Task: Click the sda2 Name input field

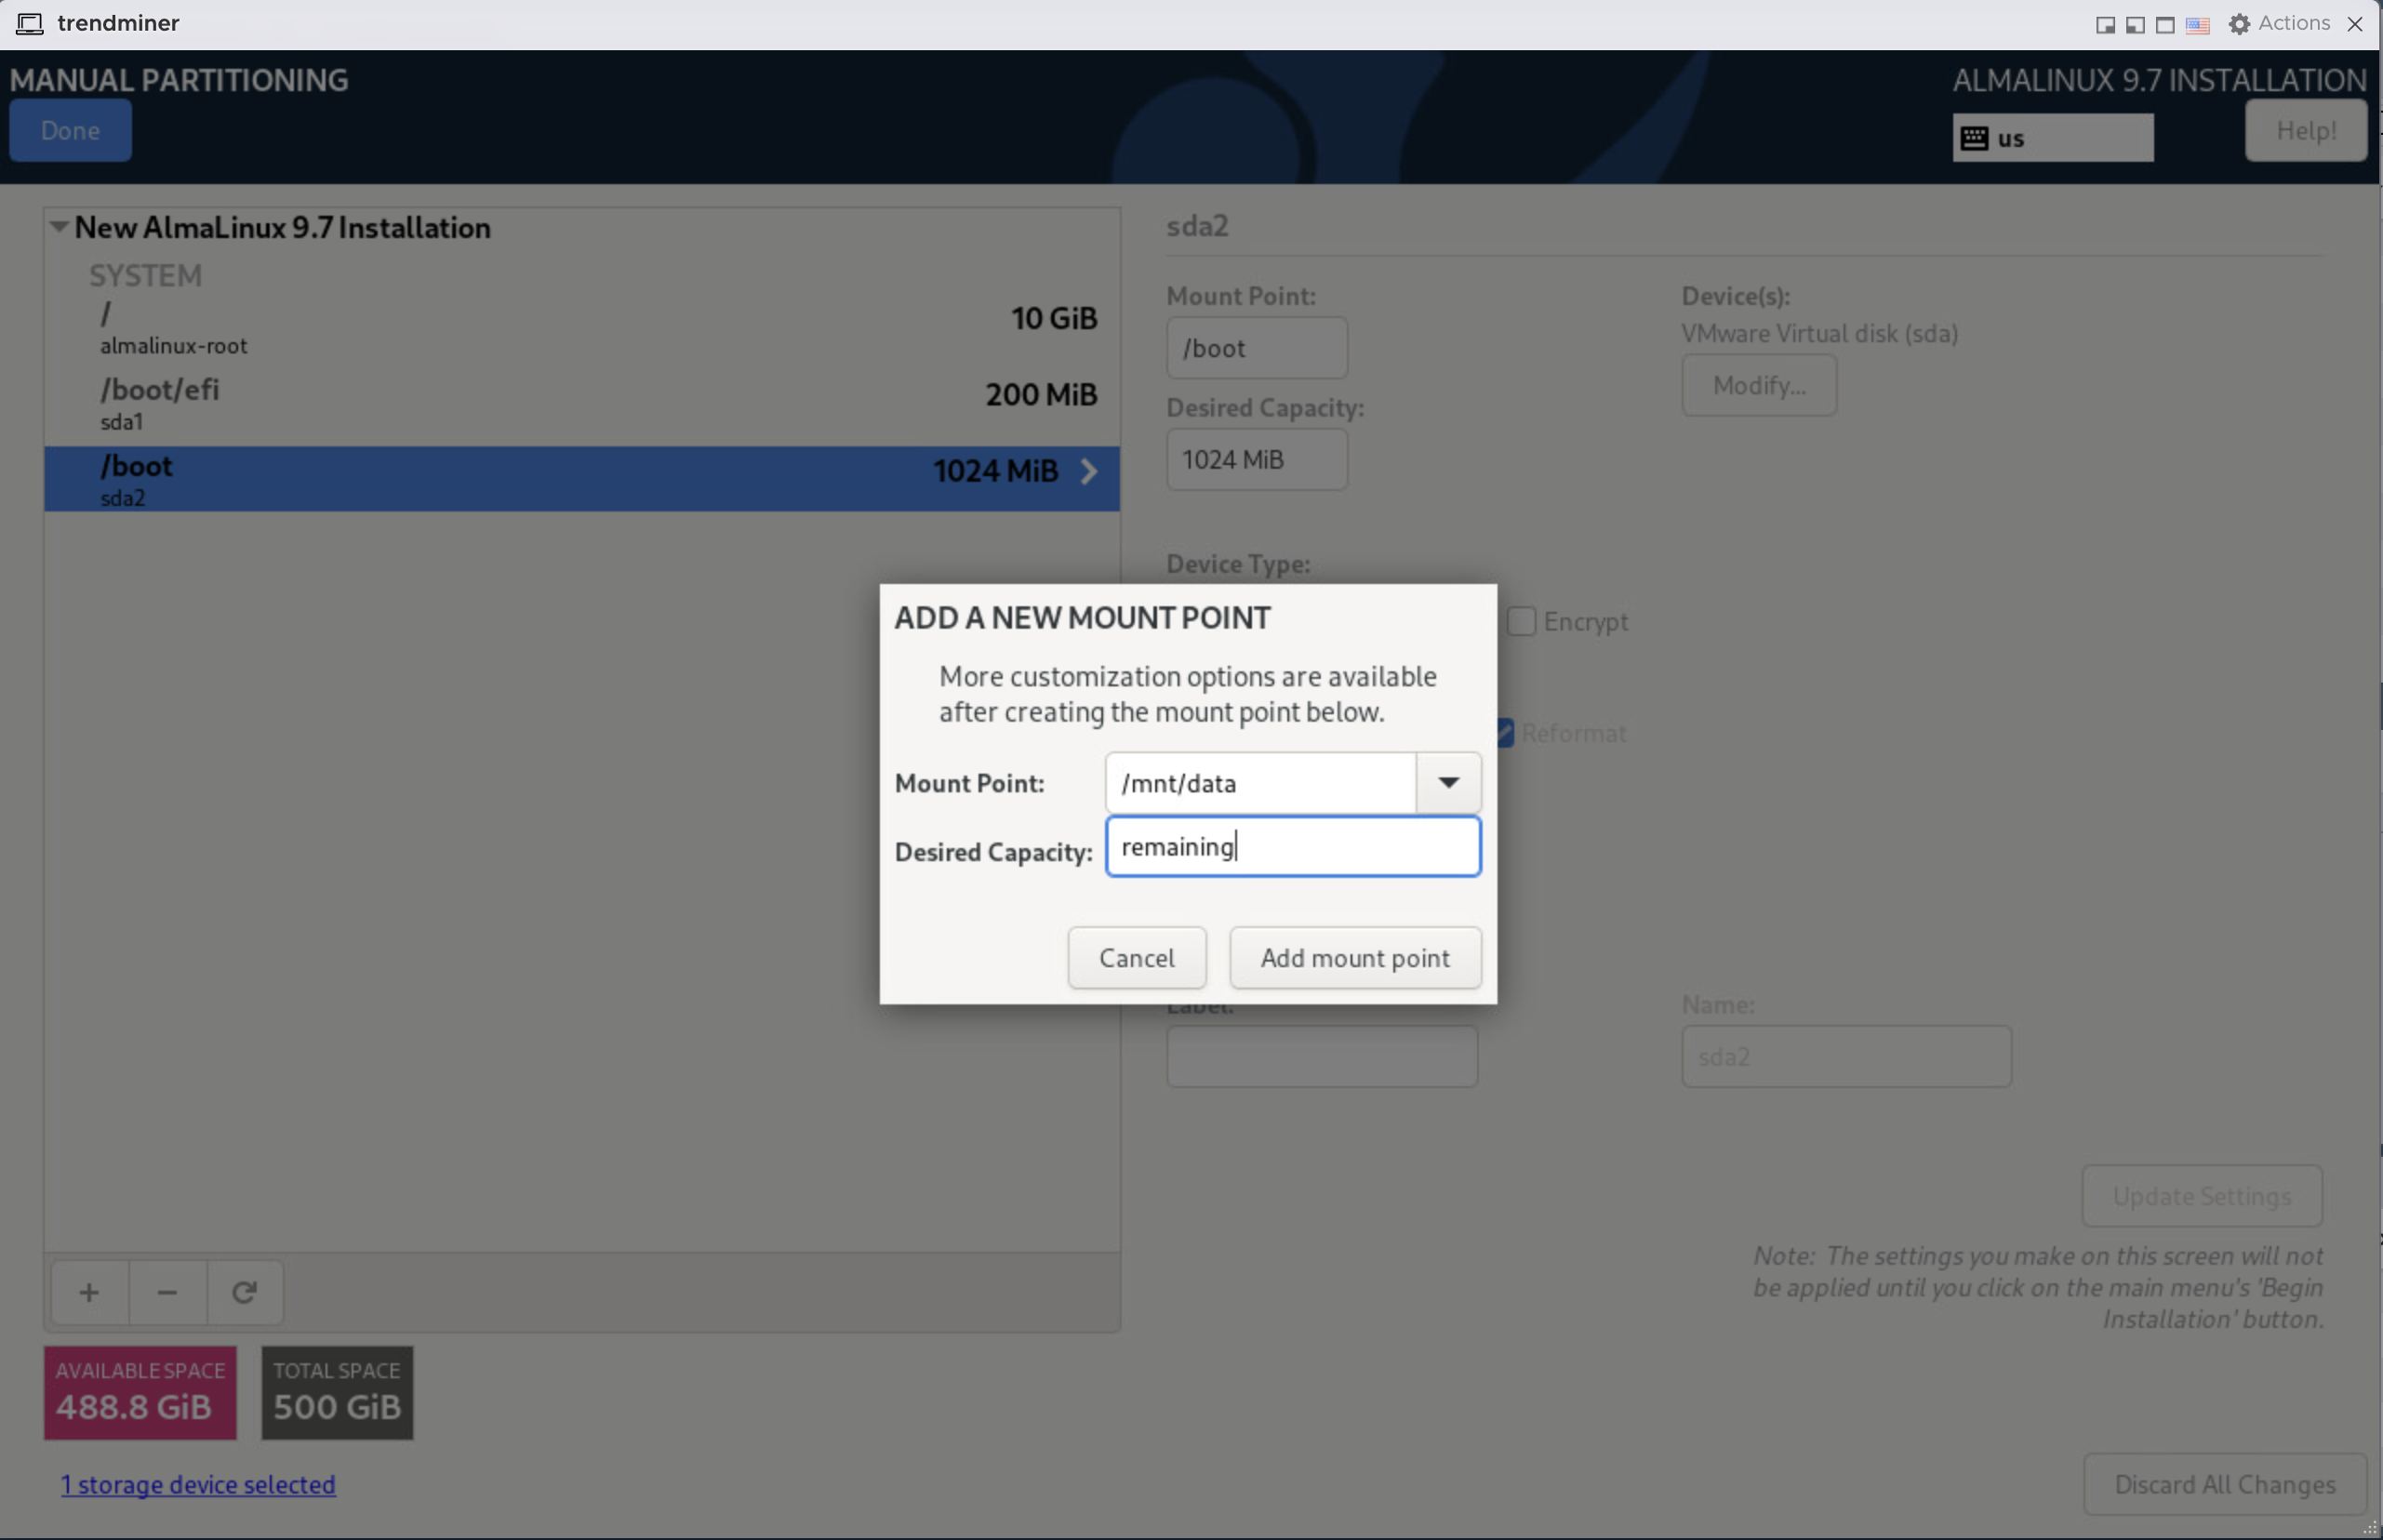Action: (x=1846, y=1057)
